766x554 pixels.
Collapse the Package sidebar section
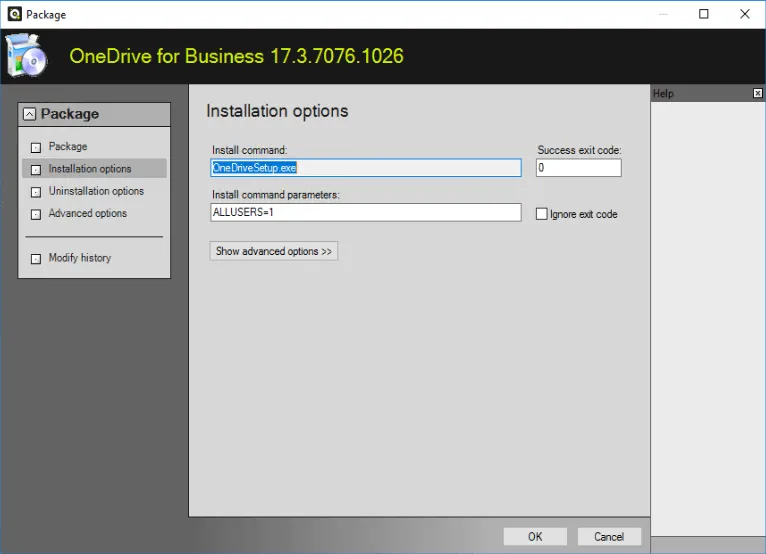pyautogui.click(x=29, y=114)
